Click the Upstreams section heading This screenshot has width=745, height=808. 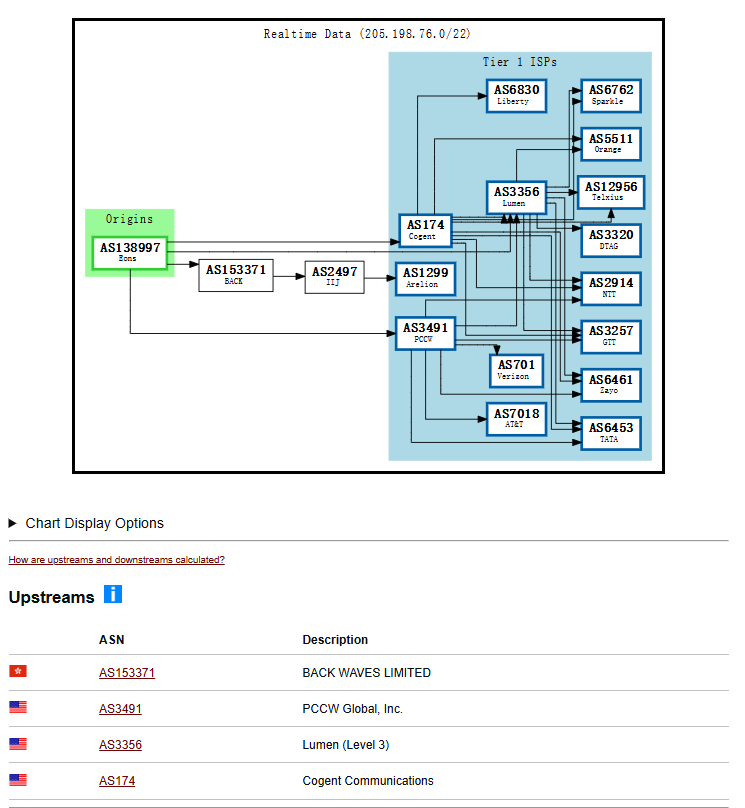tap(52, 597)
